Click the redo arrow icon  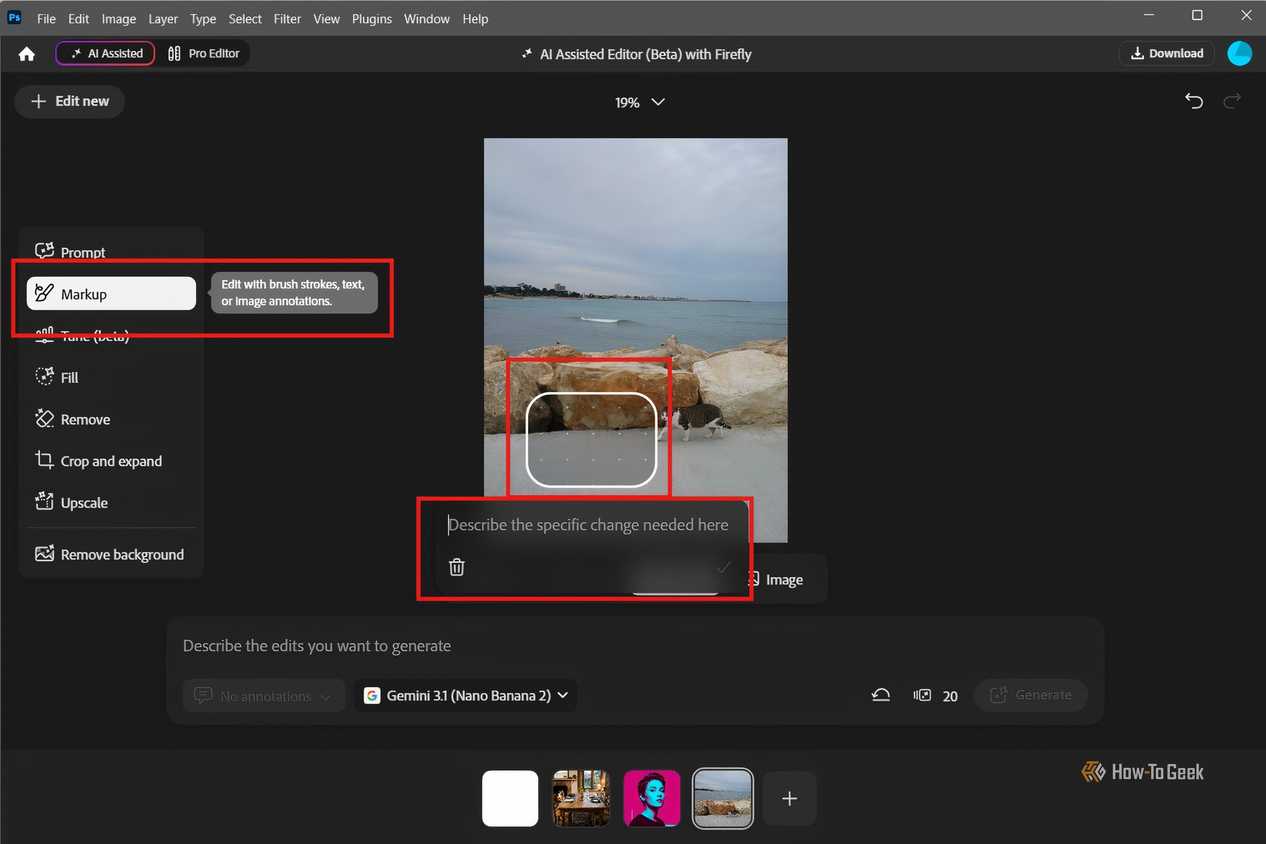click(x=1233, y=100)
